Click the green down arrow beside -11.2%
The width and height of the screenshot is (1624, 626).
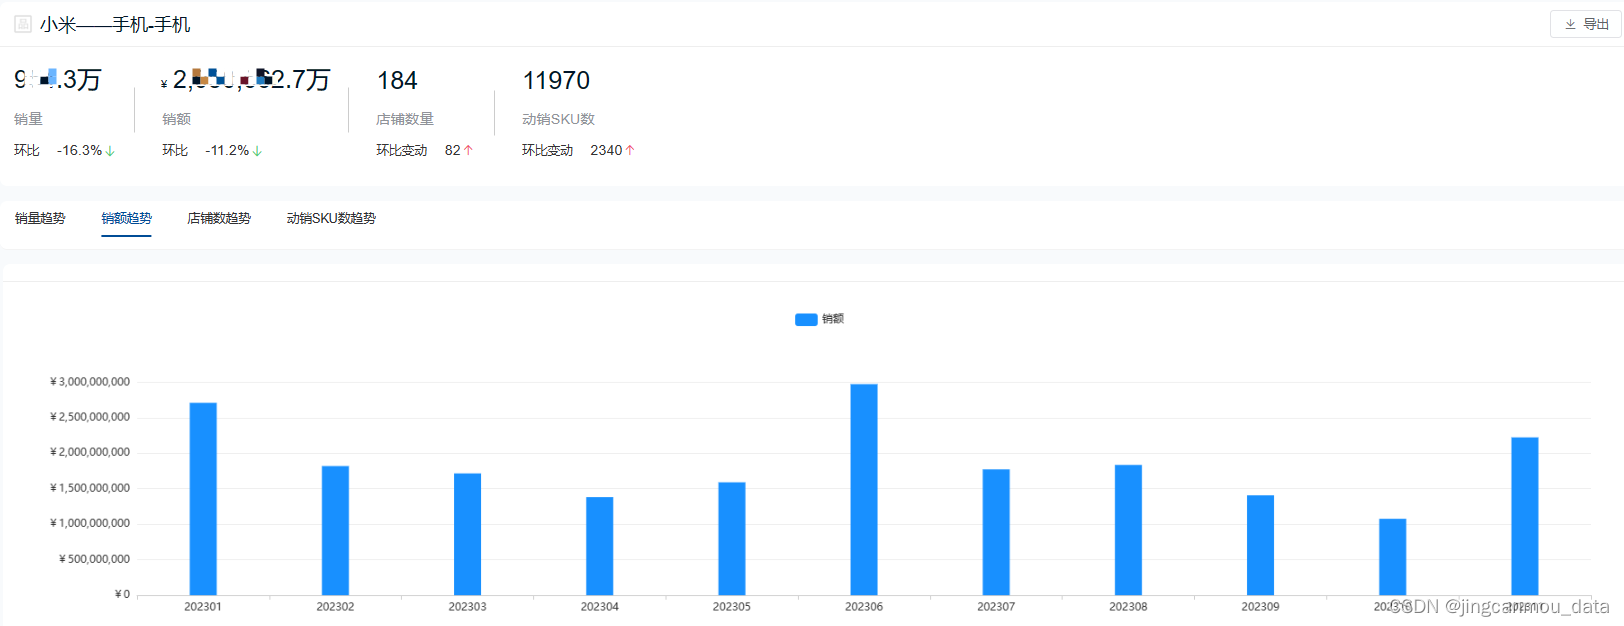click(x=257, y=151)
